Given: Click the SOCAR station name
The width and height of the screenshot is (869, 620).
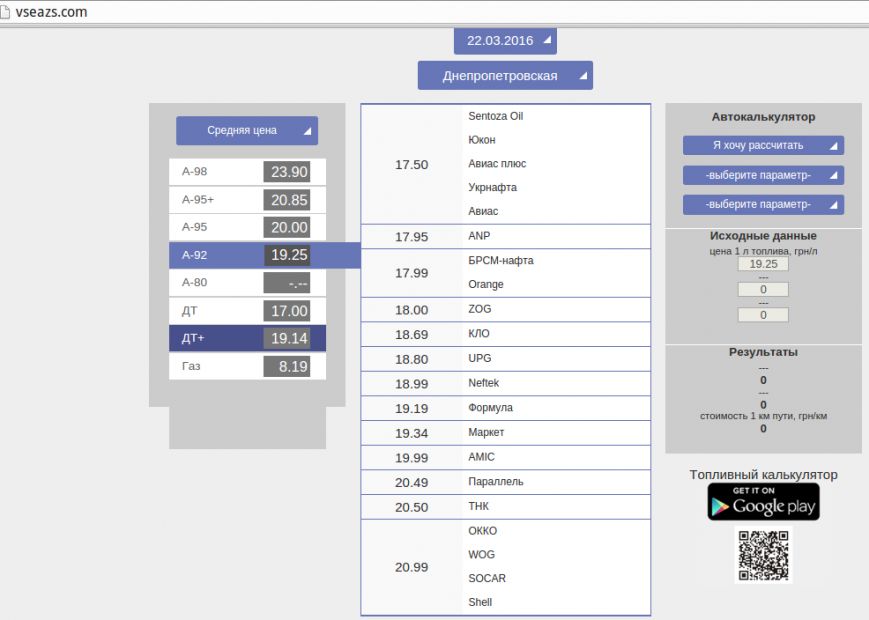Looking at the screenshot, I should pyautogui.click(x=487, y=578).
